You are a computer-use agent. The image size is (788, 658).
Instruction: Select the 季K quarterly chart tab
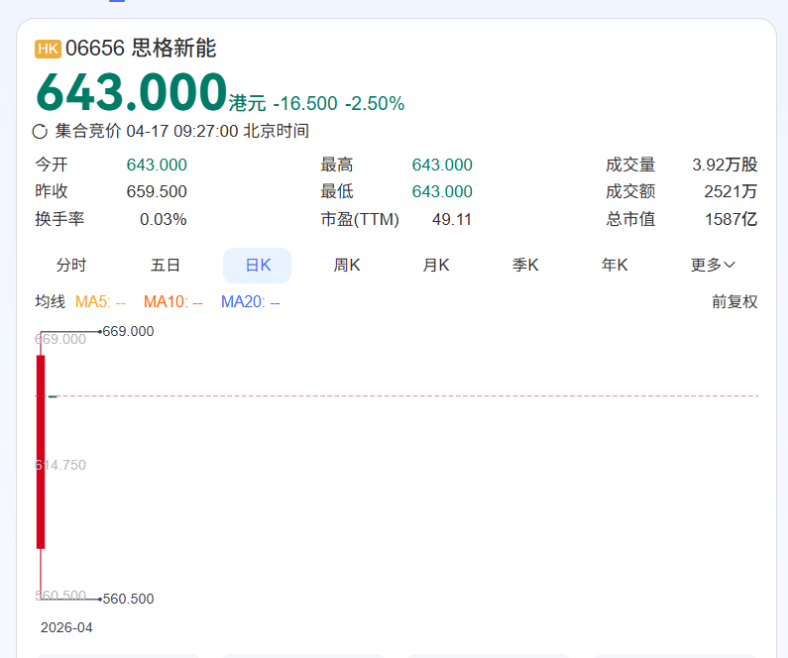(525, 265)
